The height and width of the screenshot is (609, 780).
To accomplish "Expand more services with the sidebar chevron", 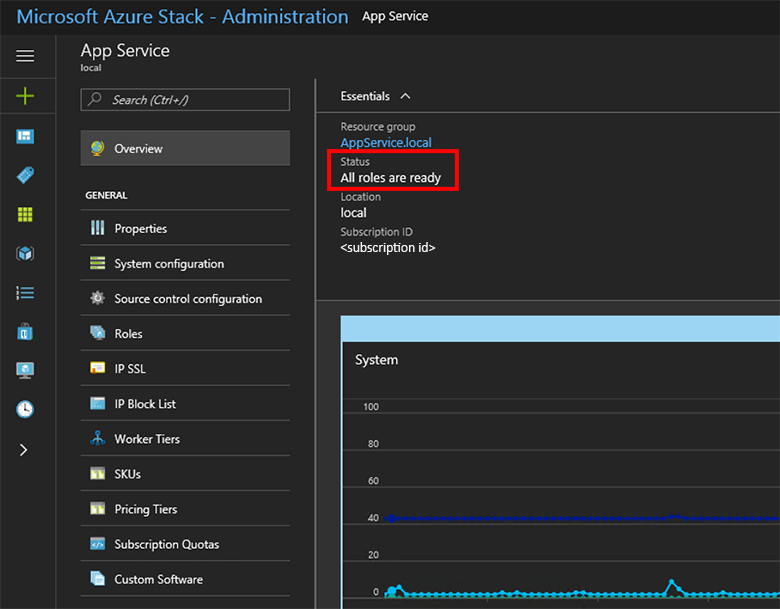I will (x=25, y=450).
